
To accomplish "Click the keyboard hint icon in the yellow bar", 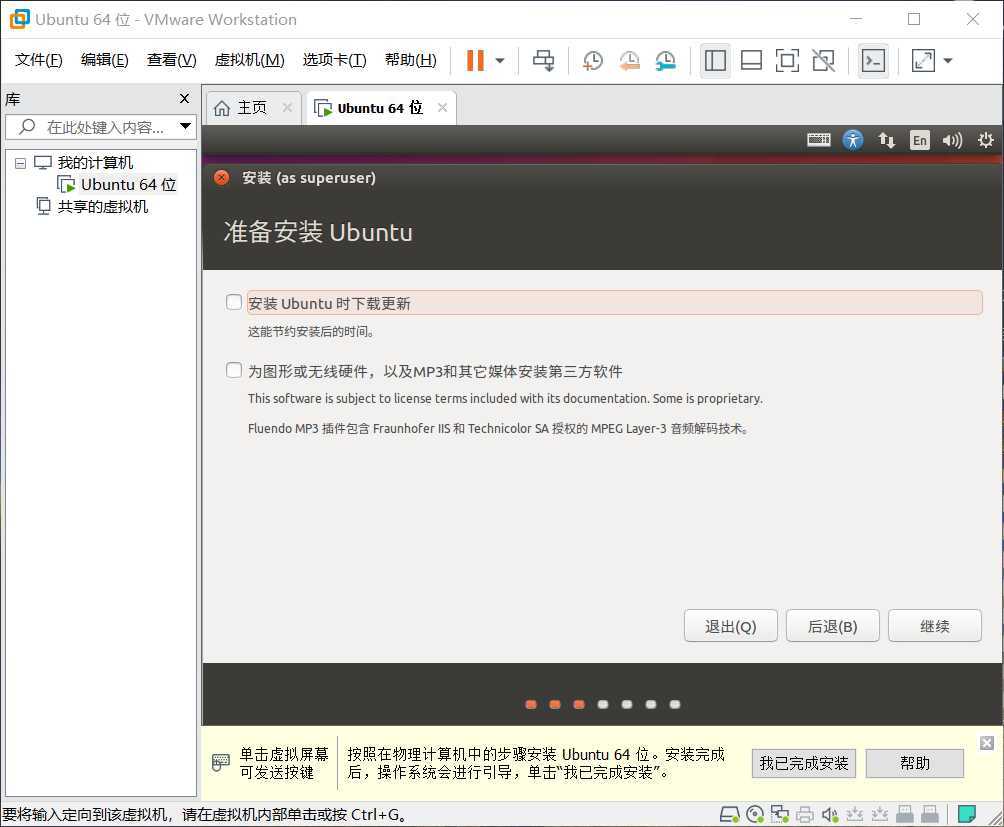I will point(220,762).
